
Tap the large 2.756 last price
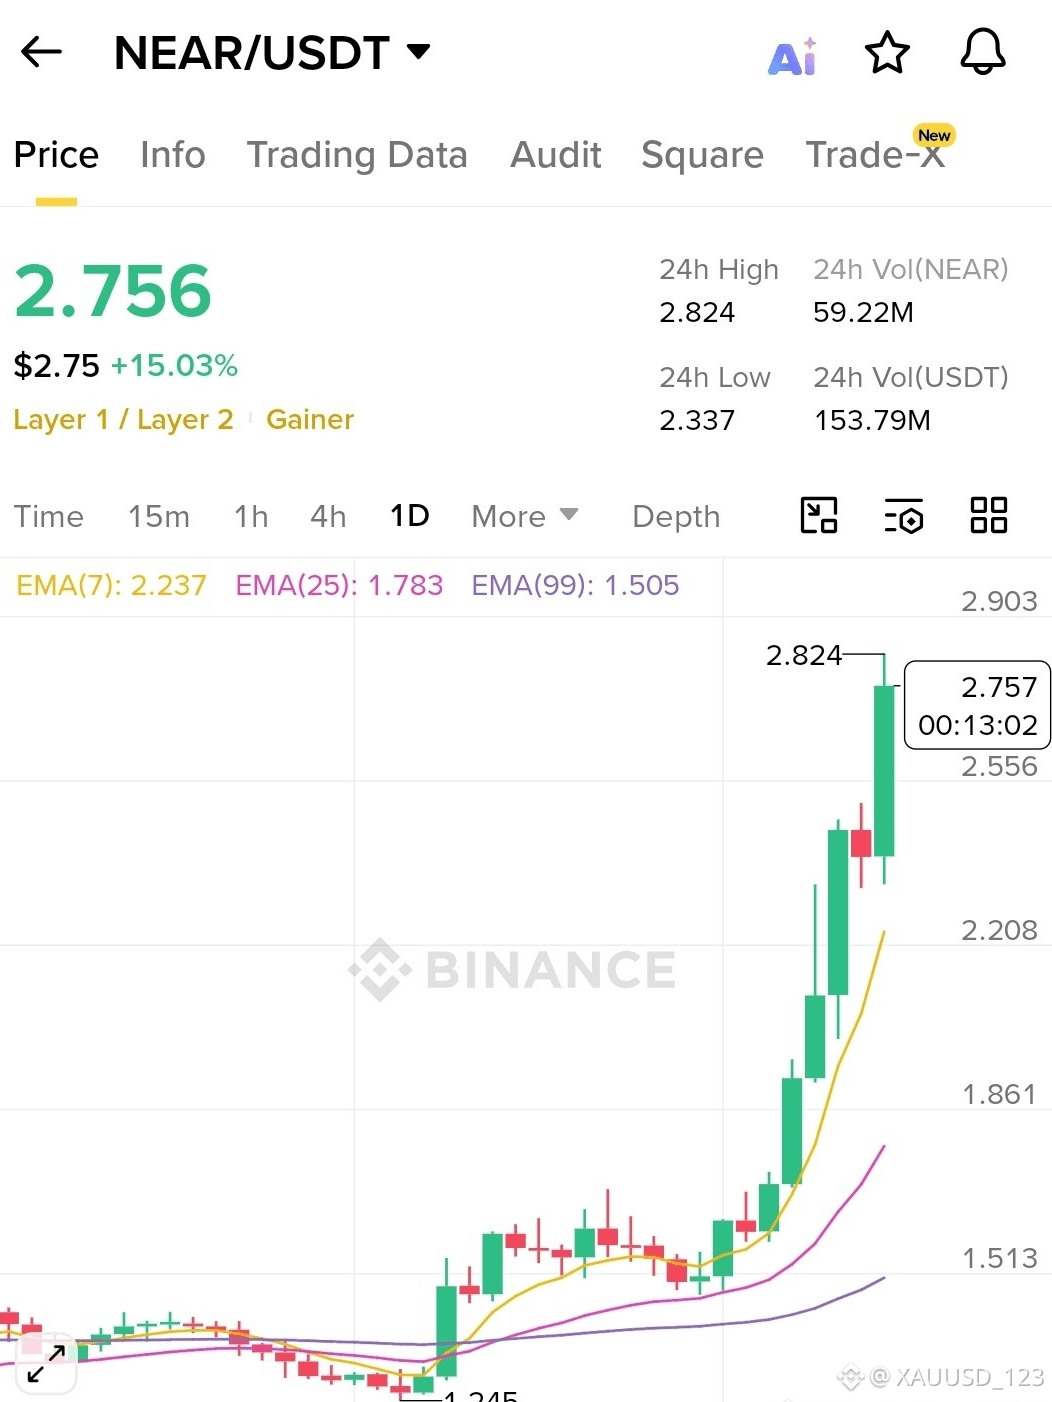tap(113, 291)
